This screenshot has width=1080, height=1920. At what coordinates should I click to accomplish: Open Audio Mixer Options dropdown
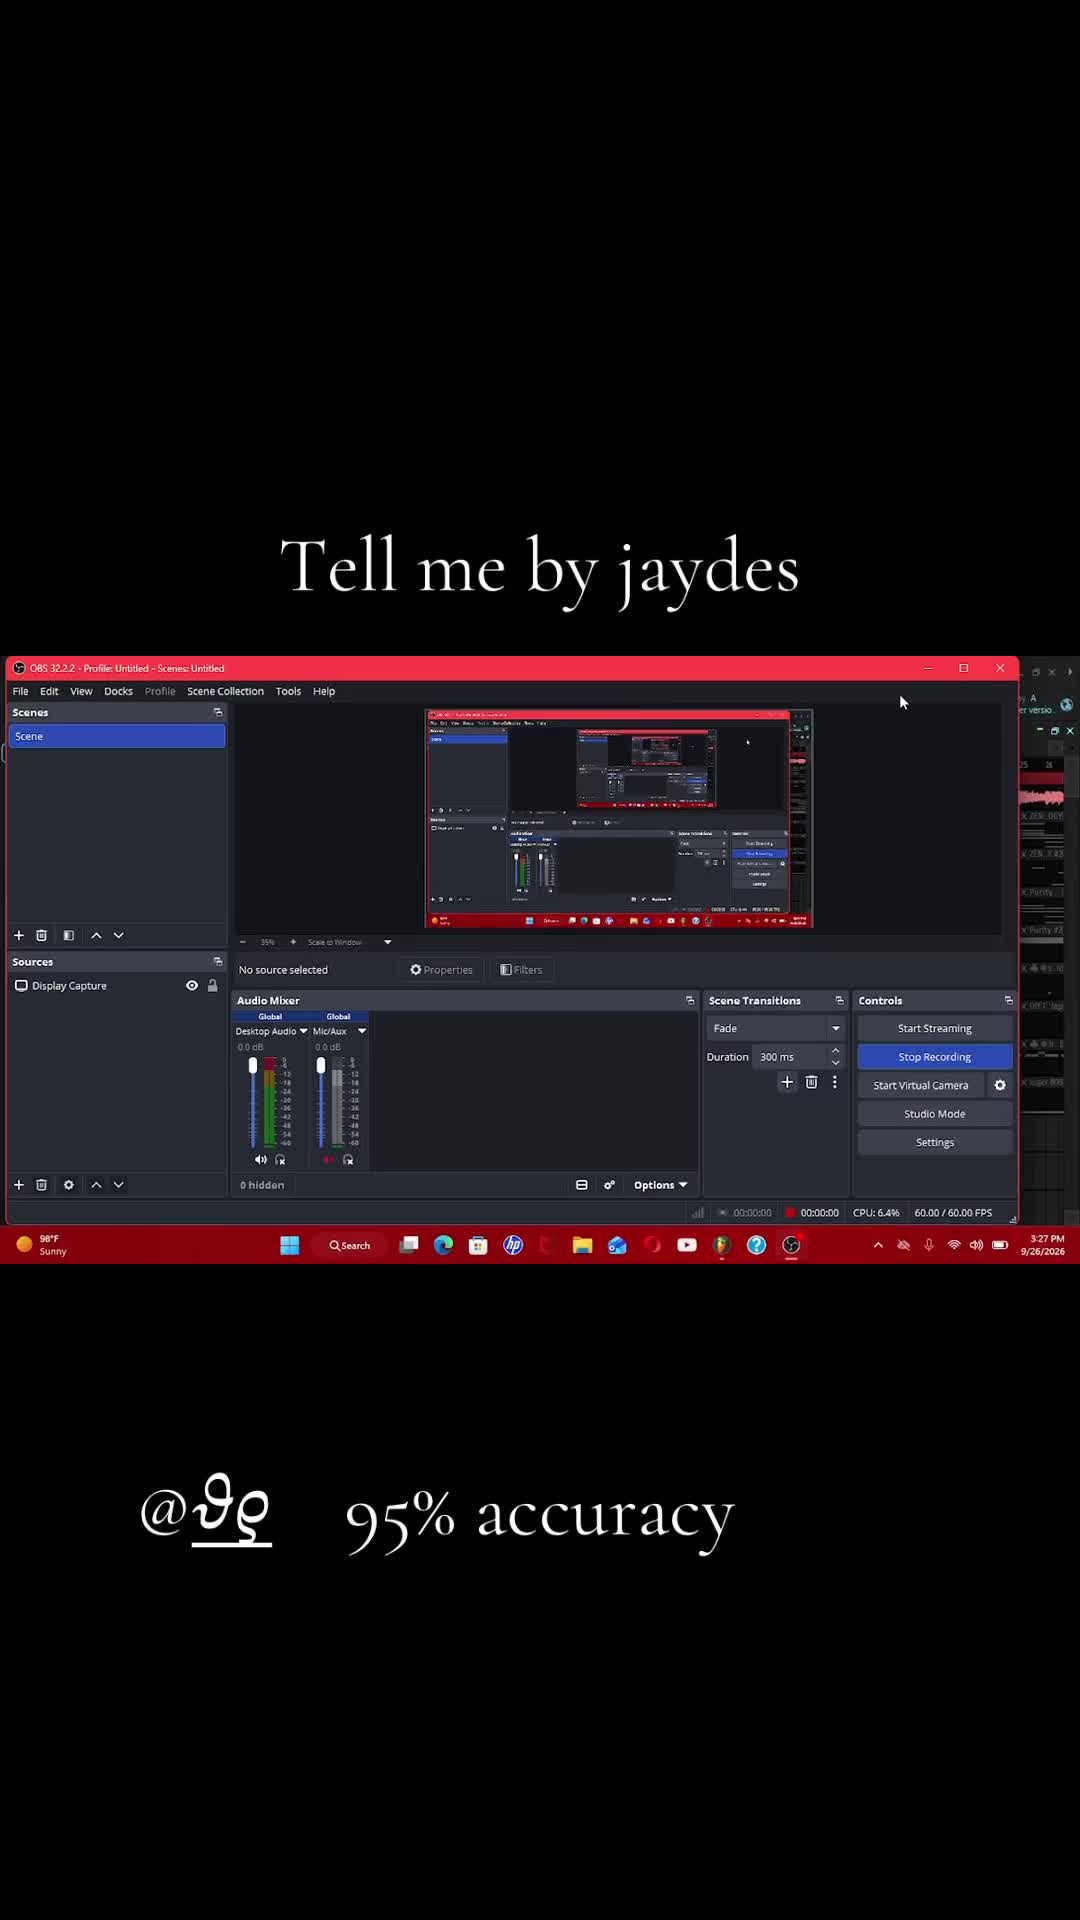(660, 1185)
